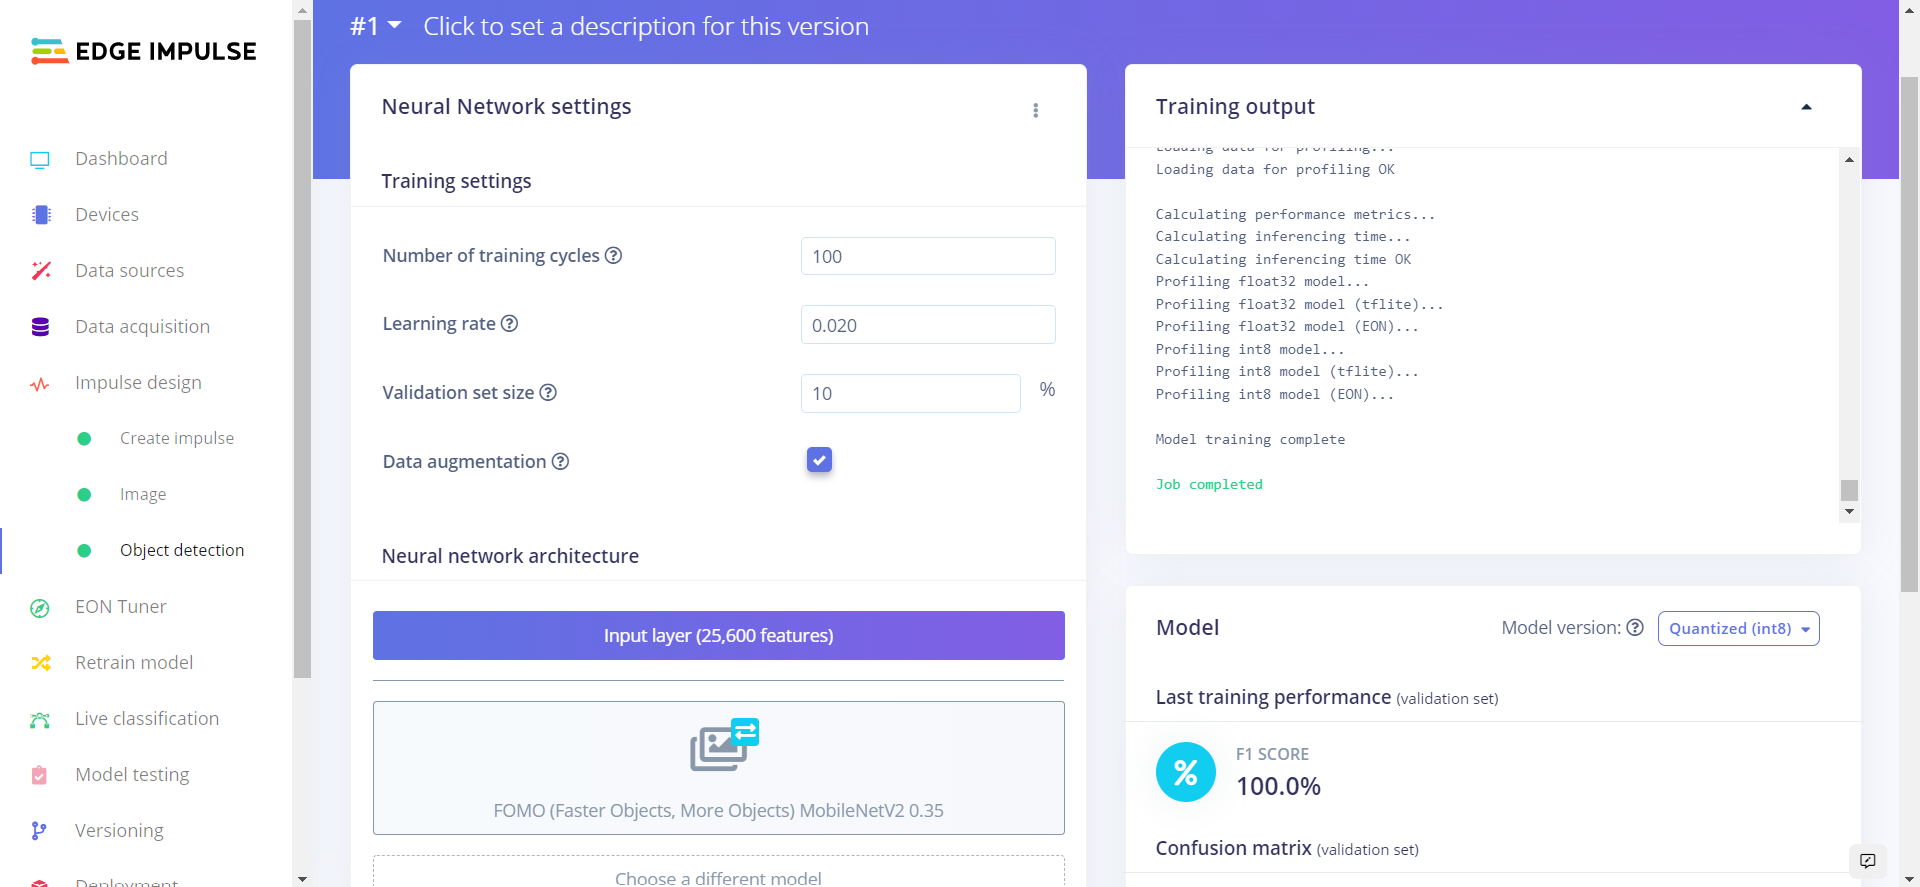Viewport: 1920px width, 887px height.
Task: Go to Model testing page
Action: click(132, 775)
